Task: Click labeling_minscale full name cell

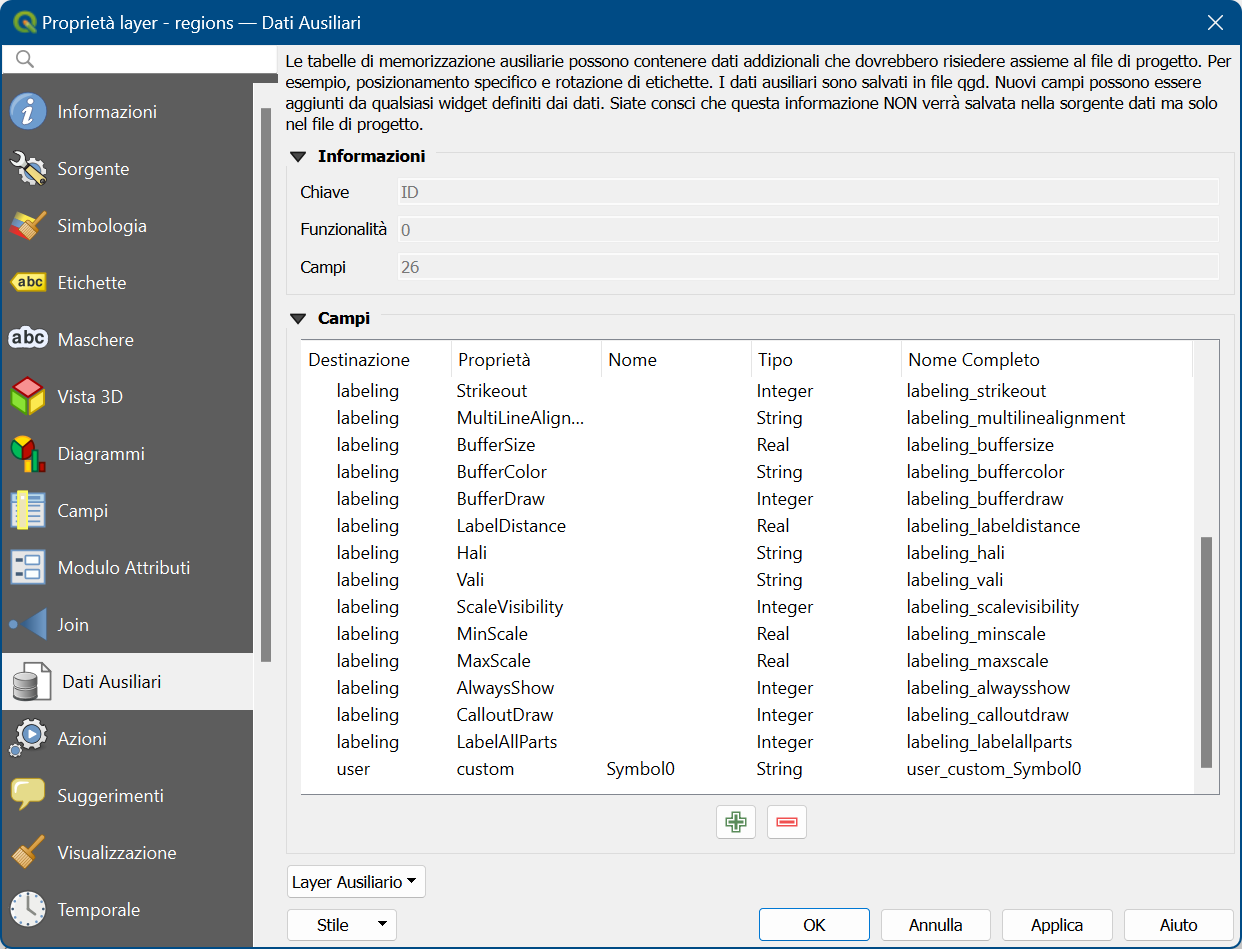Action: pyautogui.click(x=976, y=634)
